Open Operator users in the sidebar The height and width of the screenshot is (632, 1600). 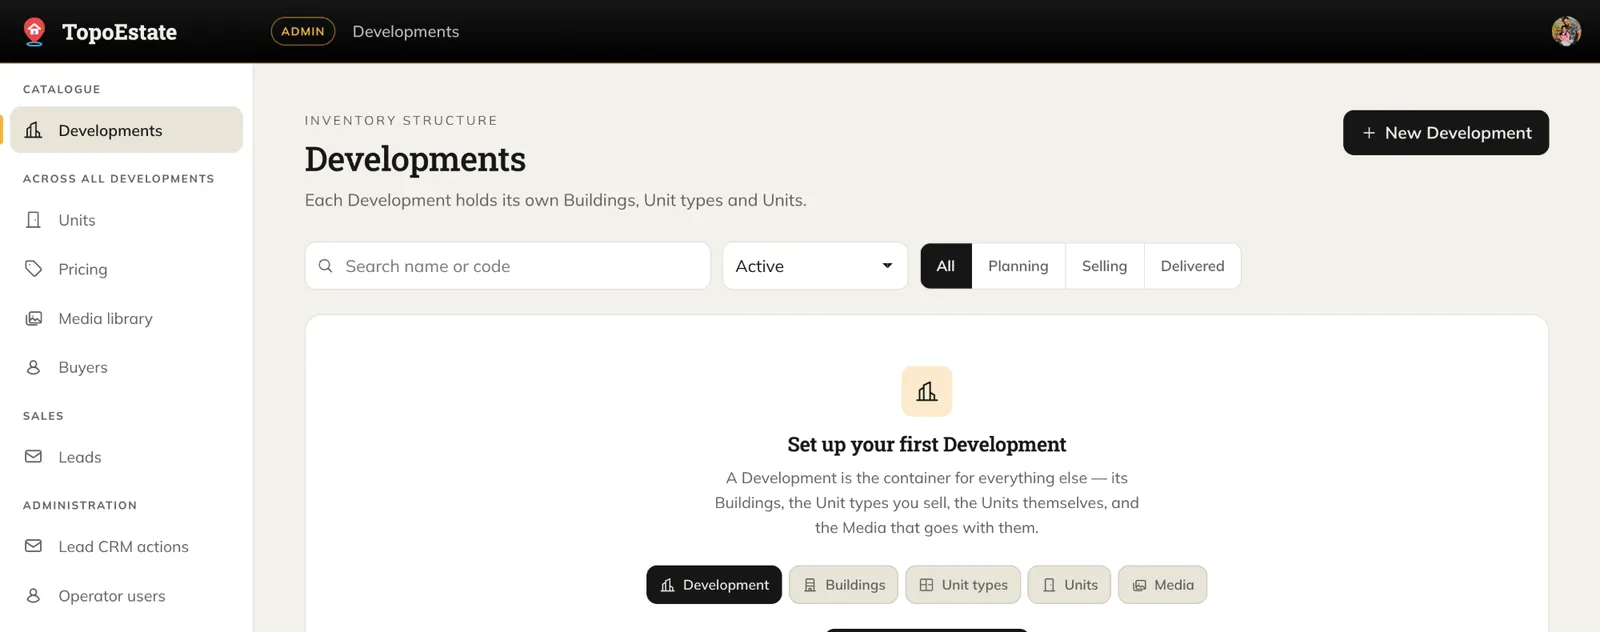click(x=126, y=595)
